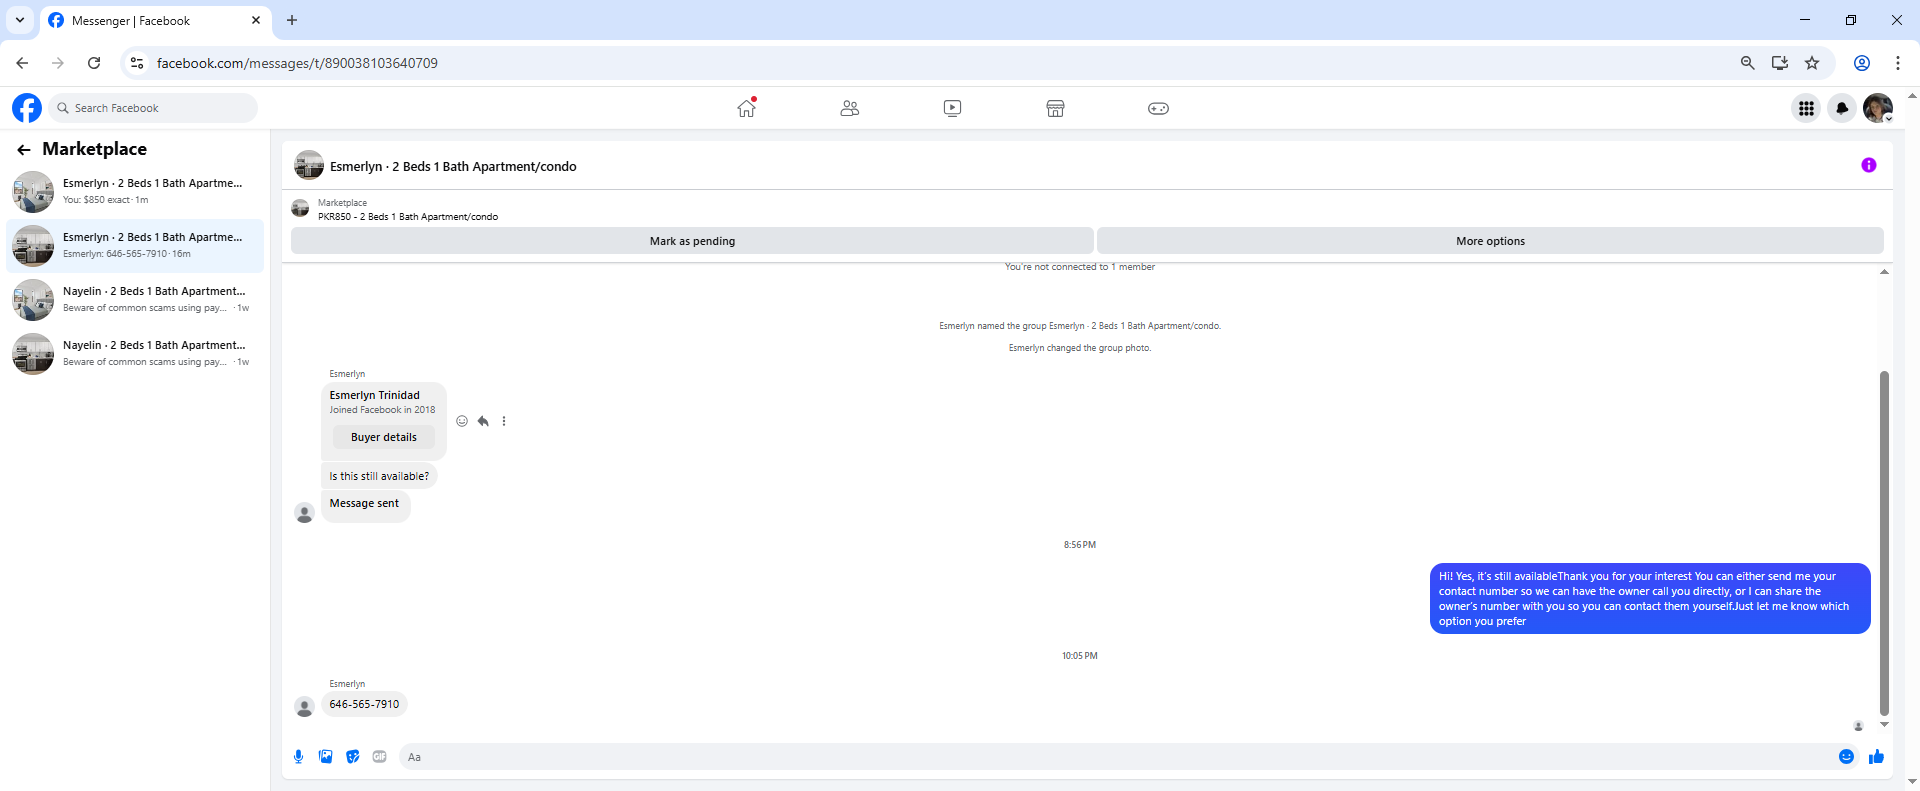Click the Esmerlyn Trinidad name
This screenshot has width=1920, height=791.
pyautogui.click(x=375, y=395)
